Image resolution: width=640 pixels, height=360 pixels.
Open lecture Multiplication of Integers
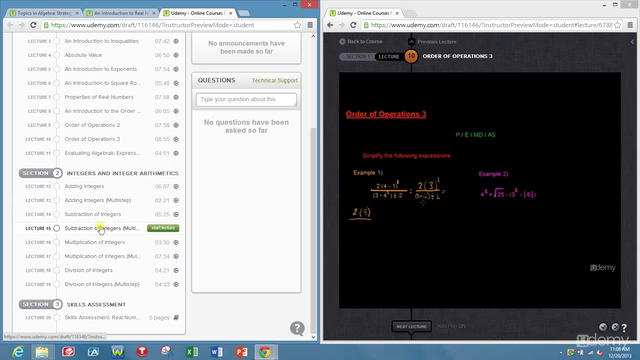click(95, 242)
